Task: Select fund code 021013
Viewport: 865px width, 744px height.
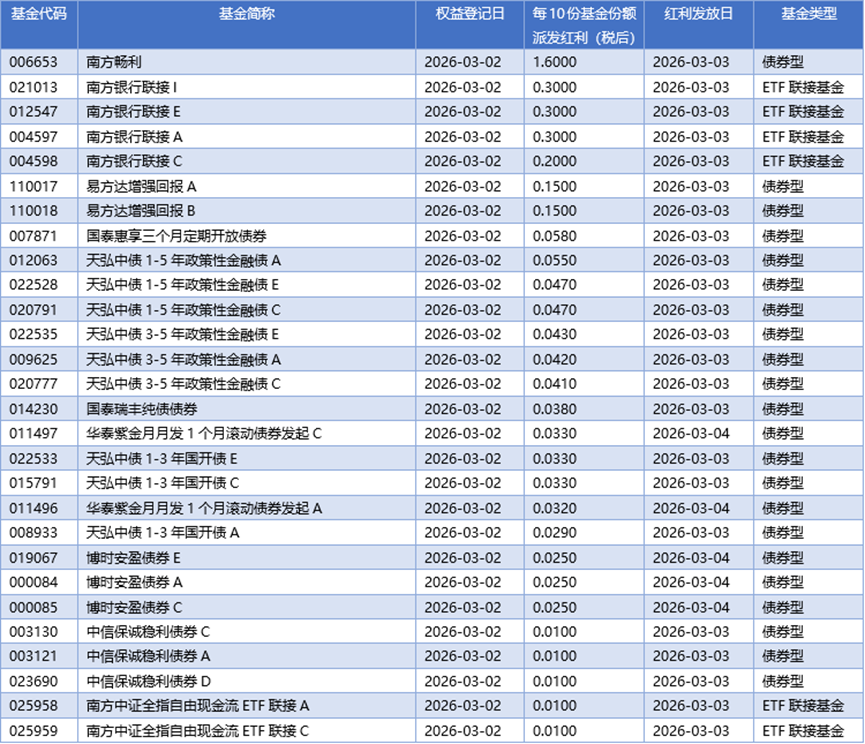Action: point(33,87)
